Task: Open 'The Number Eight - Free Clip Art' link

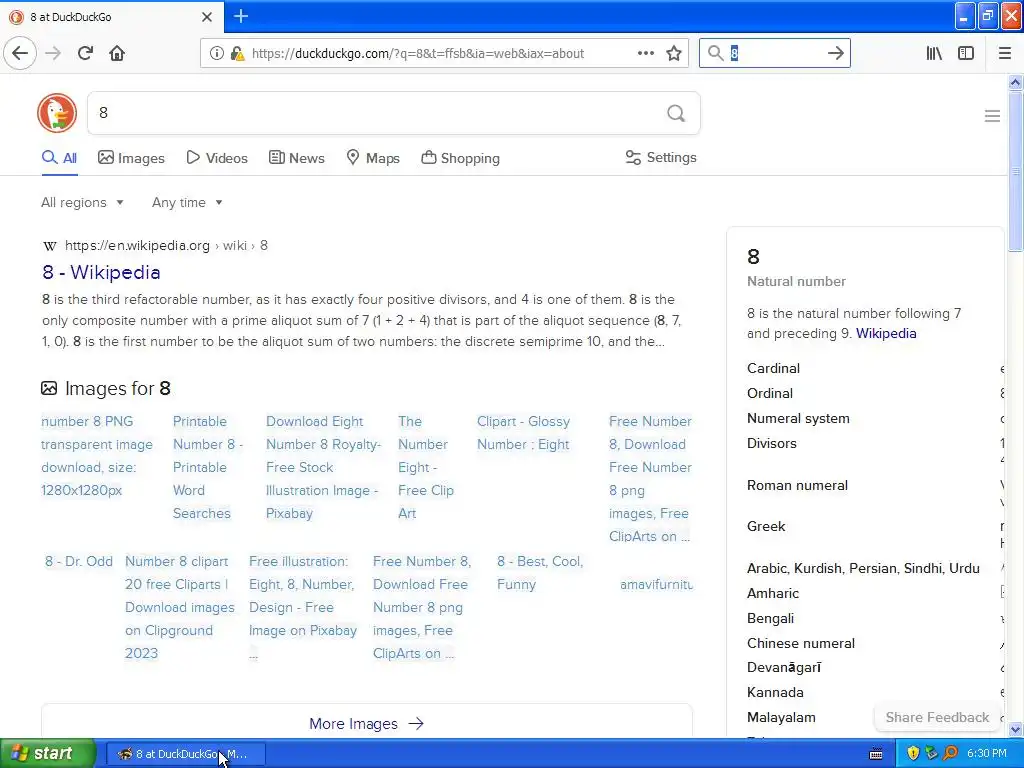Action: point(426,467)
